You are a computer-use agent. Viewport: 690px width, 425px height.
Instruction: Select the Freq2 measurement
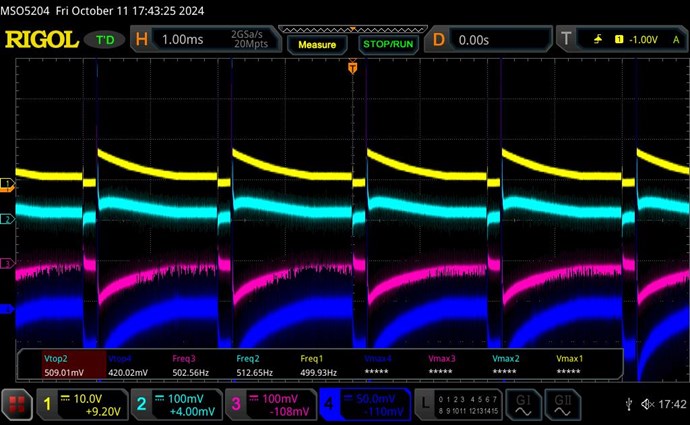click(254, 365)
